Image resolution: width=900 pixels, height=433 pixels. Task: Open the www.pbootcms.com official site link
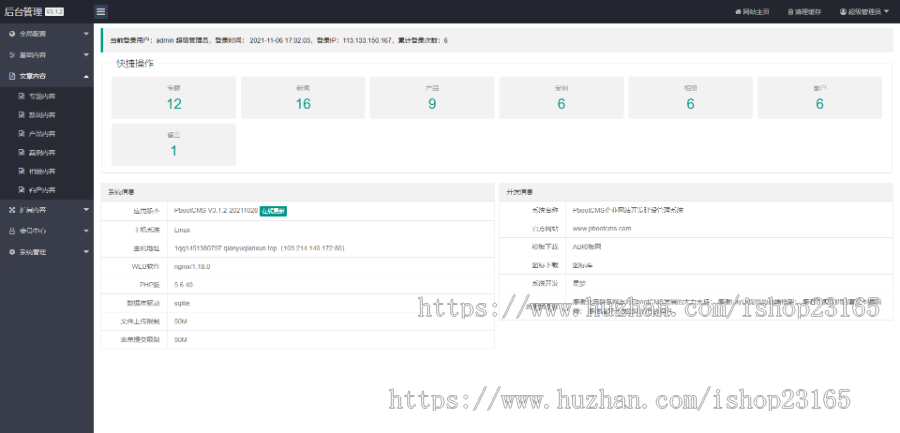[x=602, y=229]
